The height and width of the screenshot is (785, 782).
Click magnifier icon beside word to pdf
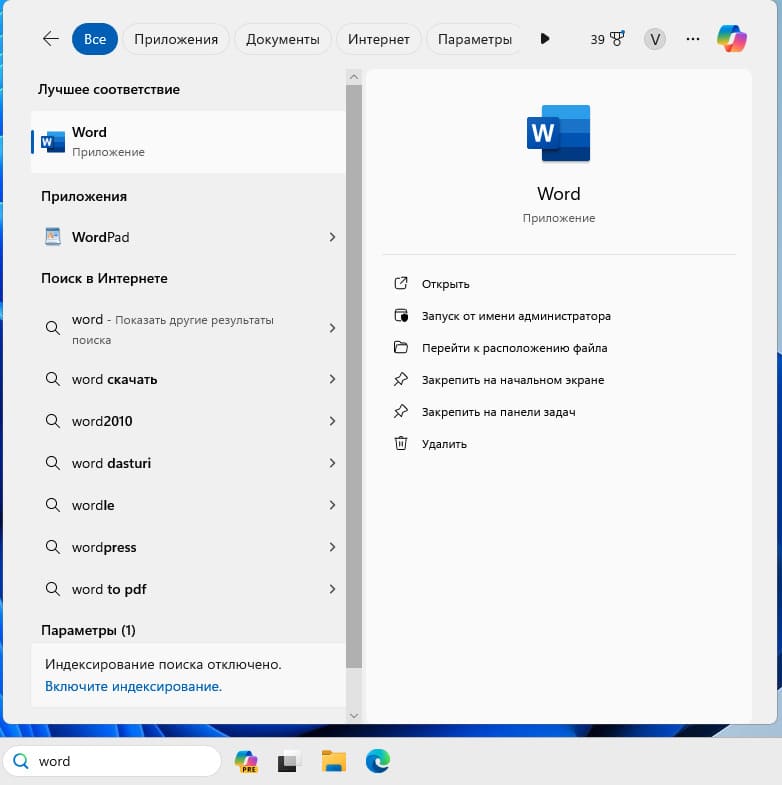(x=53, y=589)
